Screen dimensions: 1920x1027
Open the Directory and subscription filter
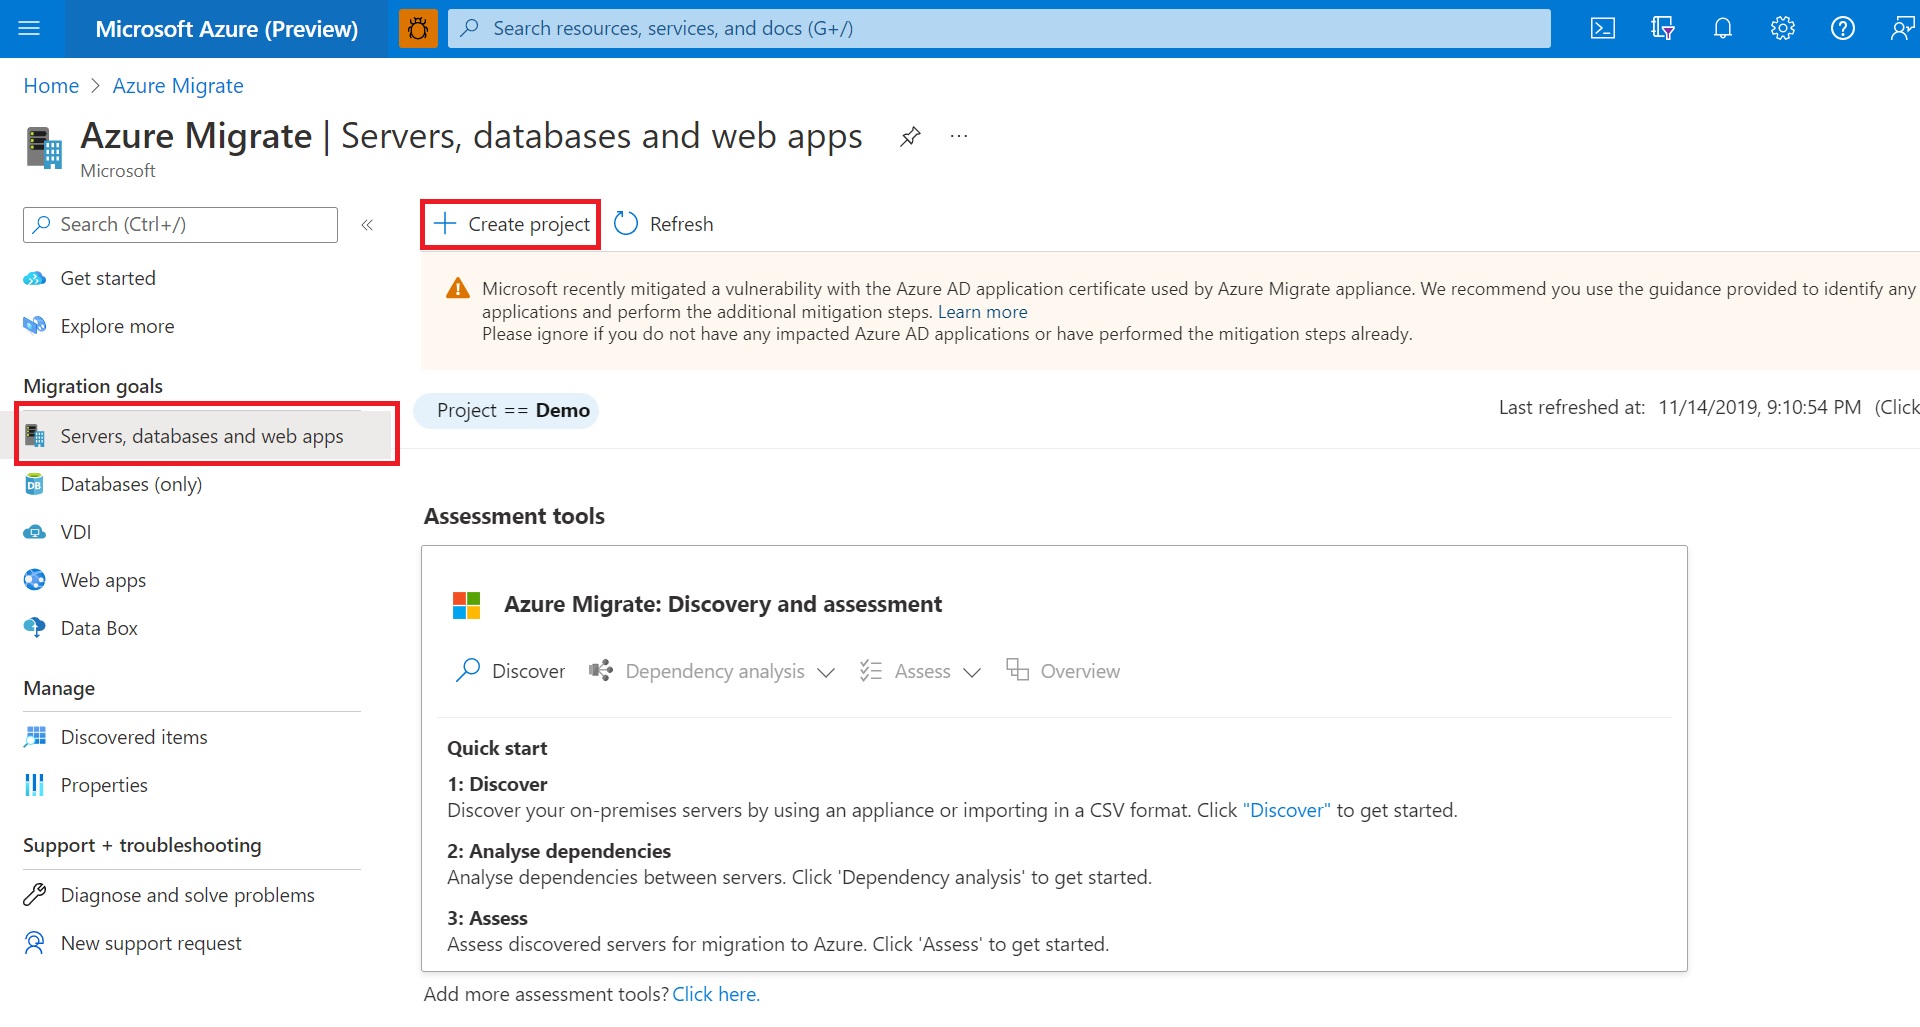tap(1662, 28)
